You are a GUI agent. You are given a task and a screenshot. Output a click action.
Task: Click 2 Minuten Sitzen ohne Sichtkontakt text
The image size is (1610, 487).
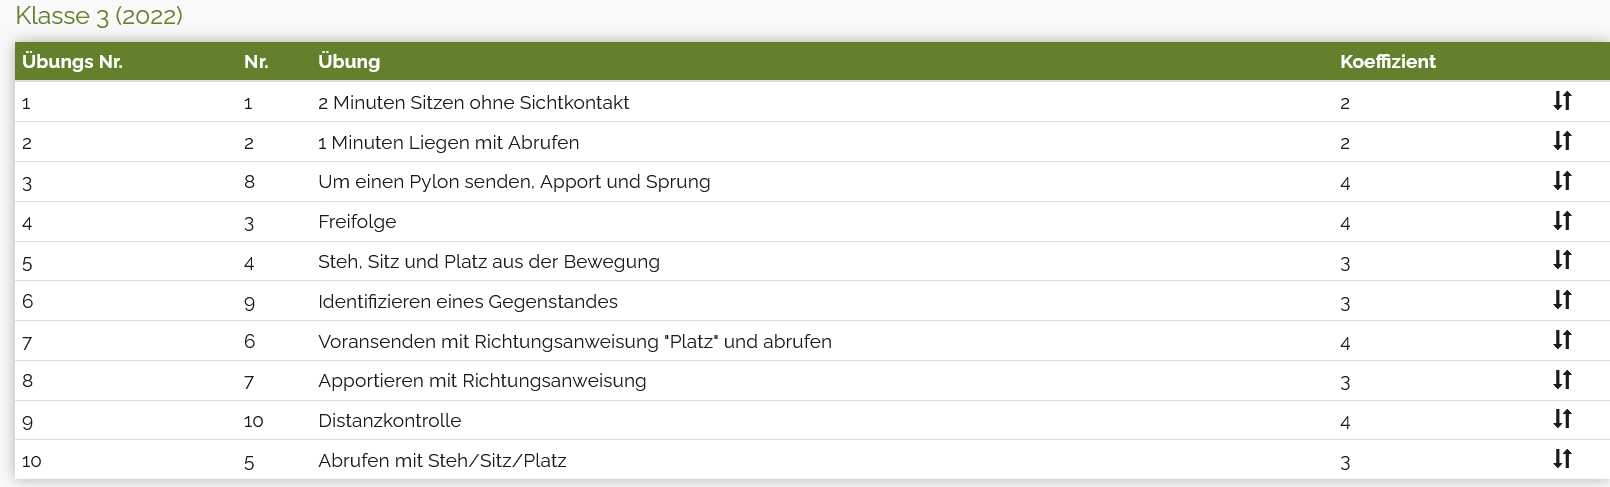coord(473,102)
